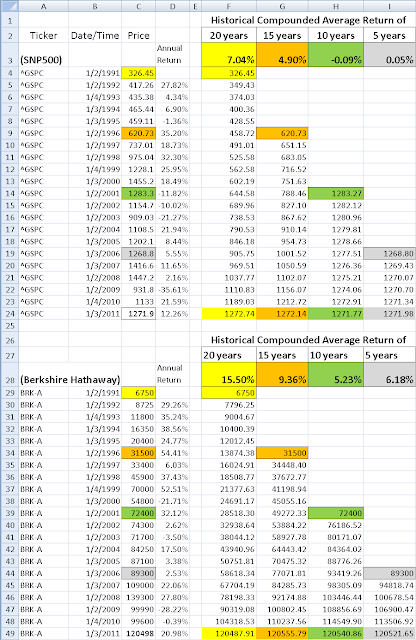Select the (SNP500) label cell
416x640 pixels.
[43, 55]
